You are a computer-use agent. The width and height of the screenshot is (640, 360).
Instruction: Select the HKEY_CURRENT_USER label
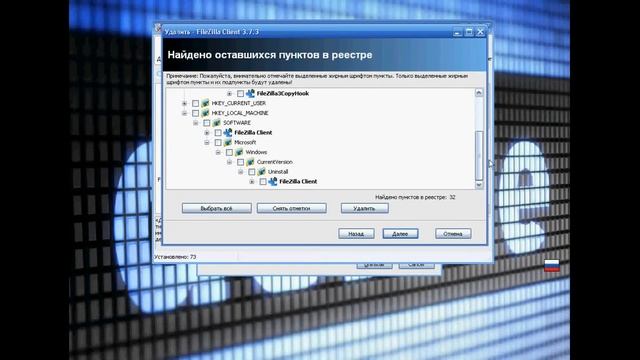click(238, 103)
